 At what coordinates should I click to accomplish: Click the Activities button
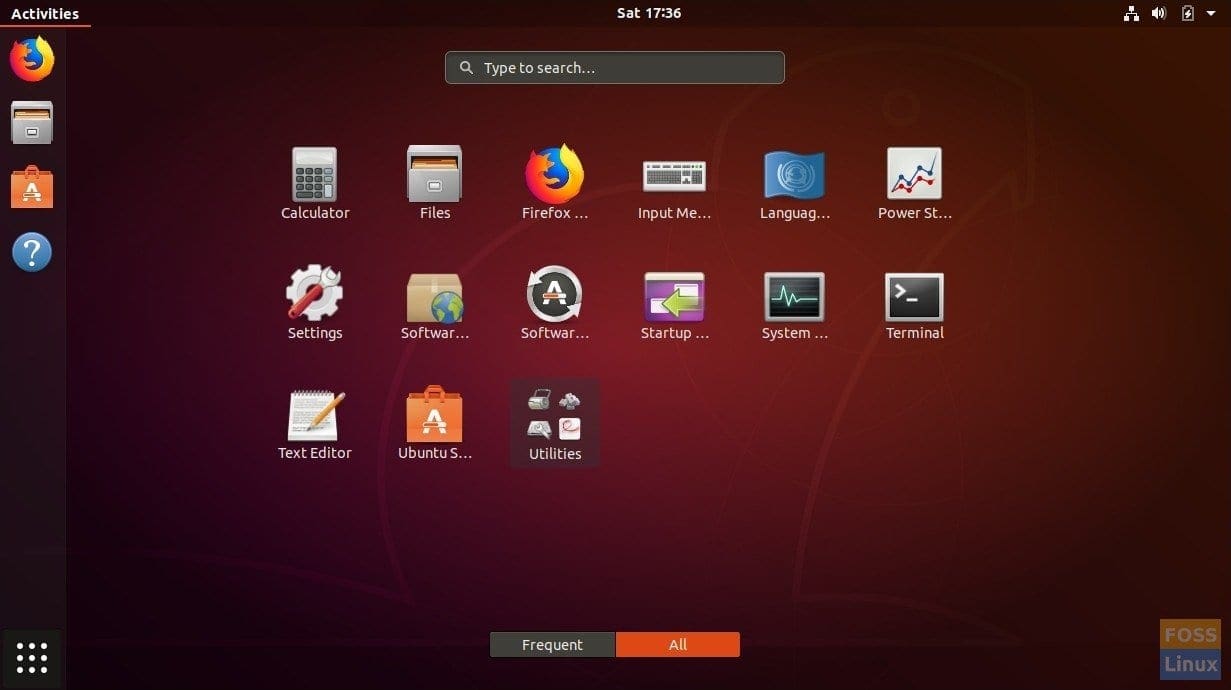pos(45,13)
